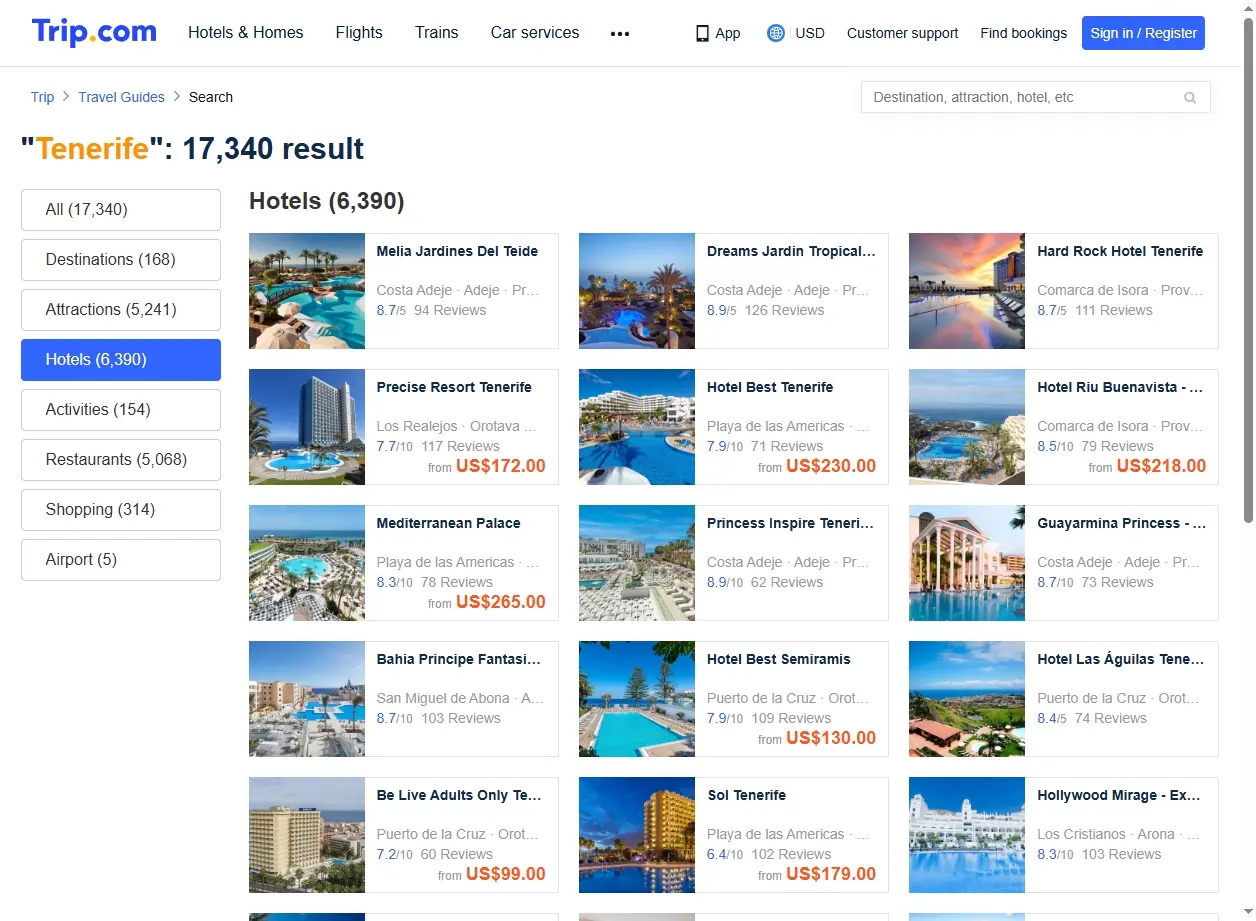Select the Destinations (168) filter

click(x=121, y=260)
